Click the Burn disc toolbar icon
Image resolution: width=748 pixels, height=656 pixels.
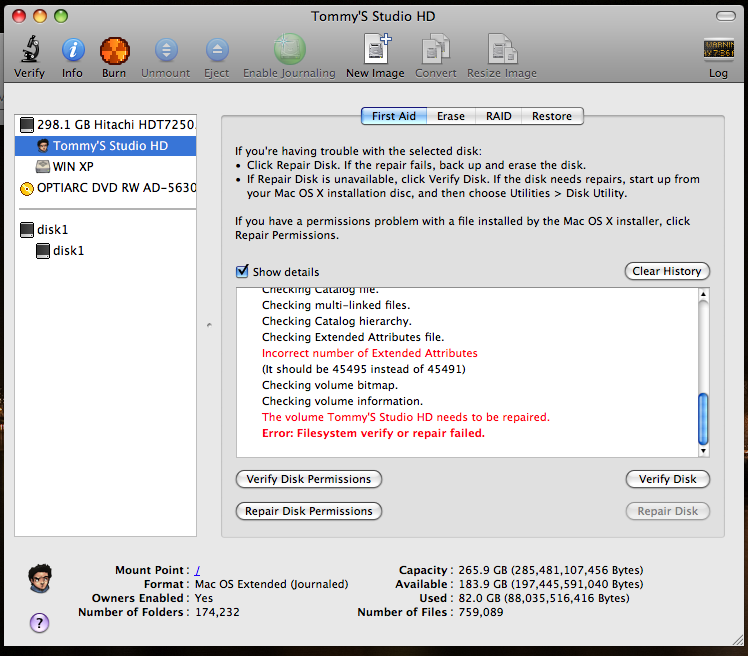[x=114, y=50]
